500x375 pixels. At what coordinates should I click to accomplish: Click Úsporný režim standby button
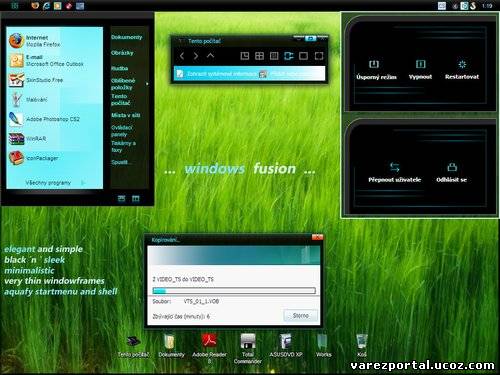pyautogui.click(x=376, y=70)
